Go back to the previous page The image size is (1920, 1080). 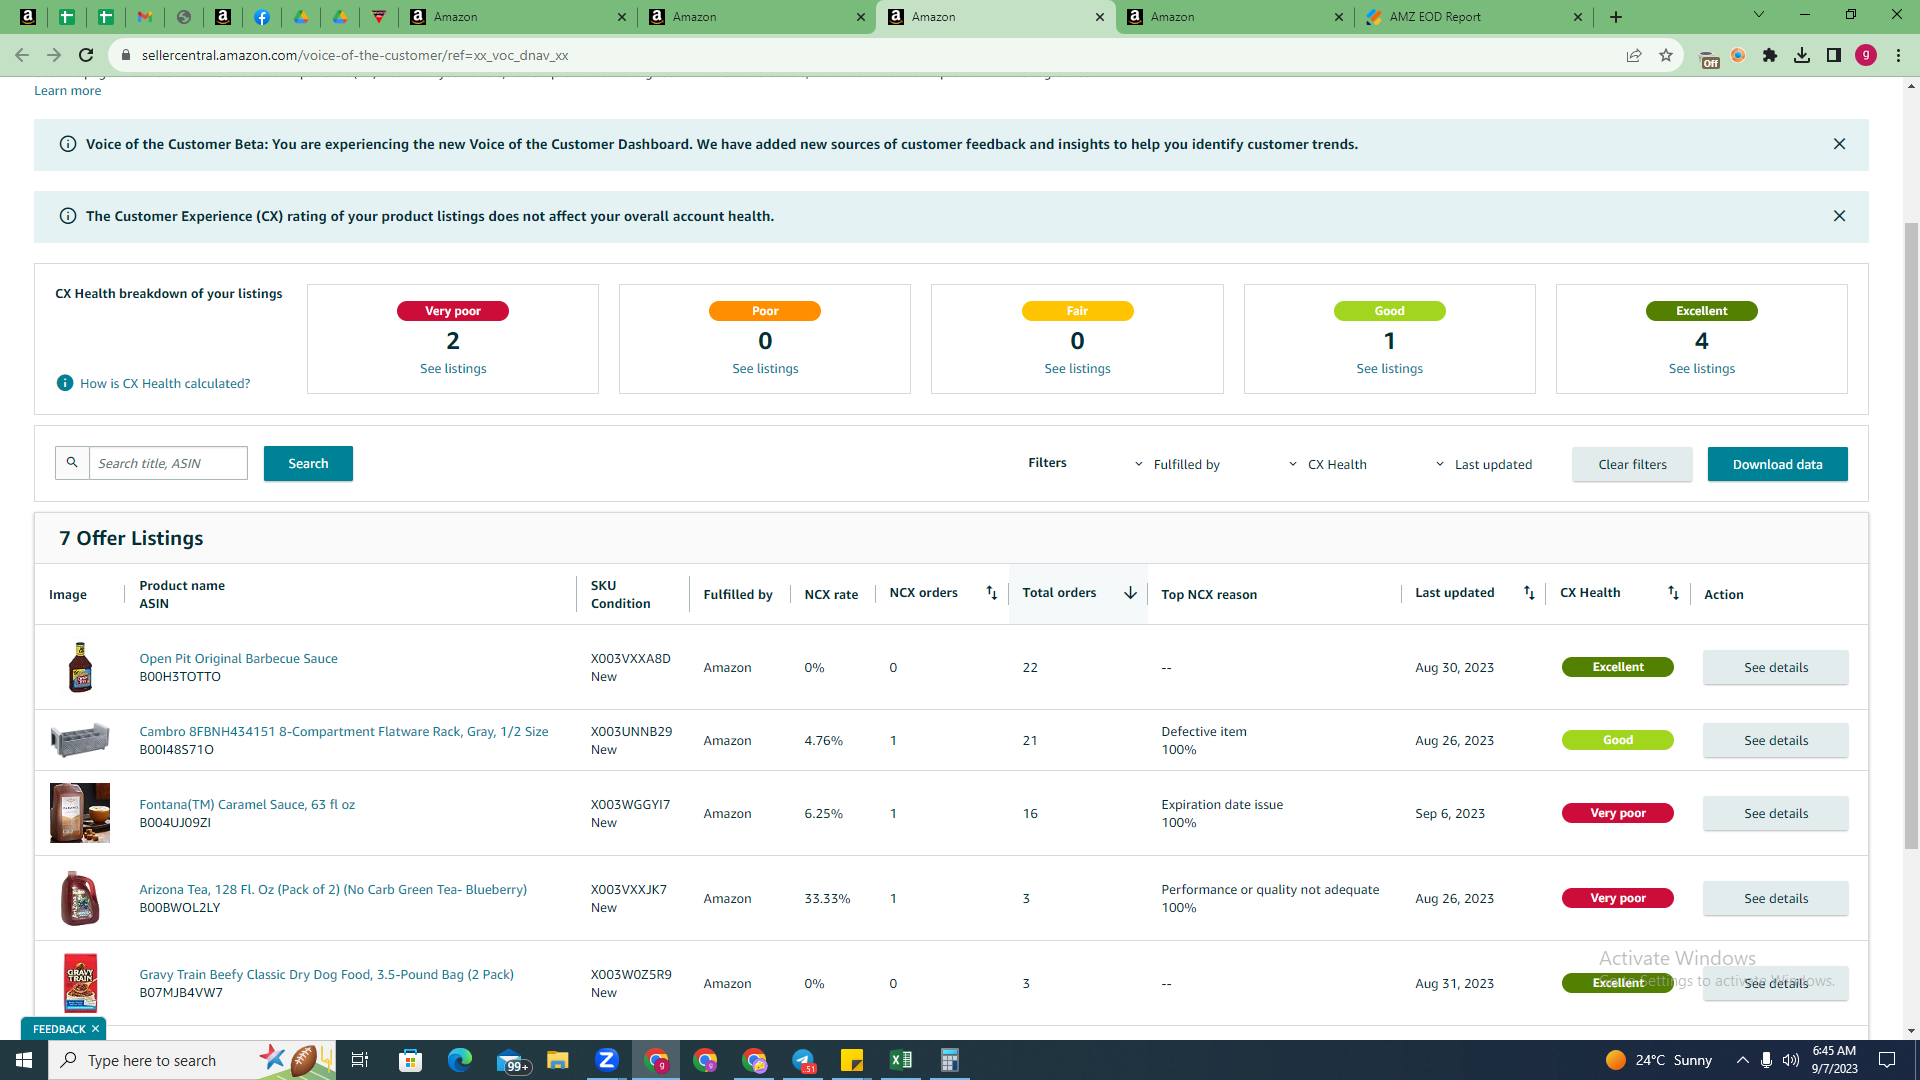22,55
